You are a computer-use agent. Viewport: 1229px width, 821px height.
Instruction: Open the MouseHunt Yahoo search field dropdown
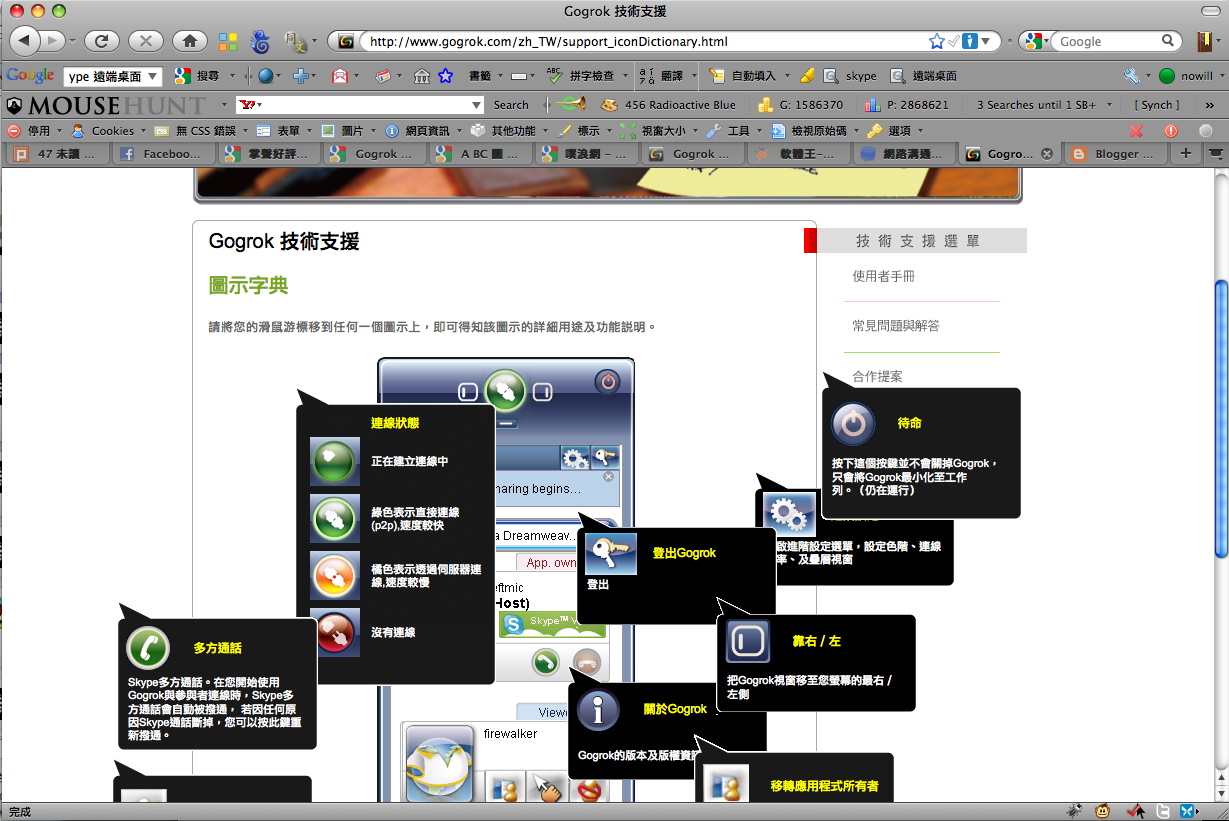tap(477, 104)
